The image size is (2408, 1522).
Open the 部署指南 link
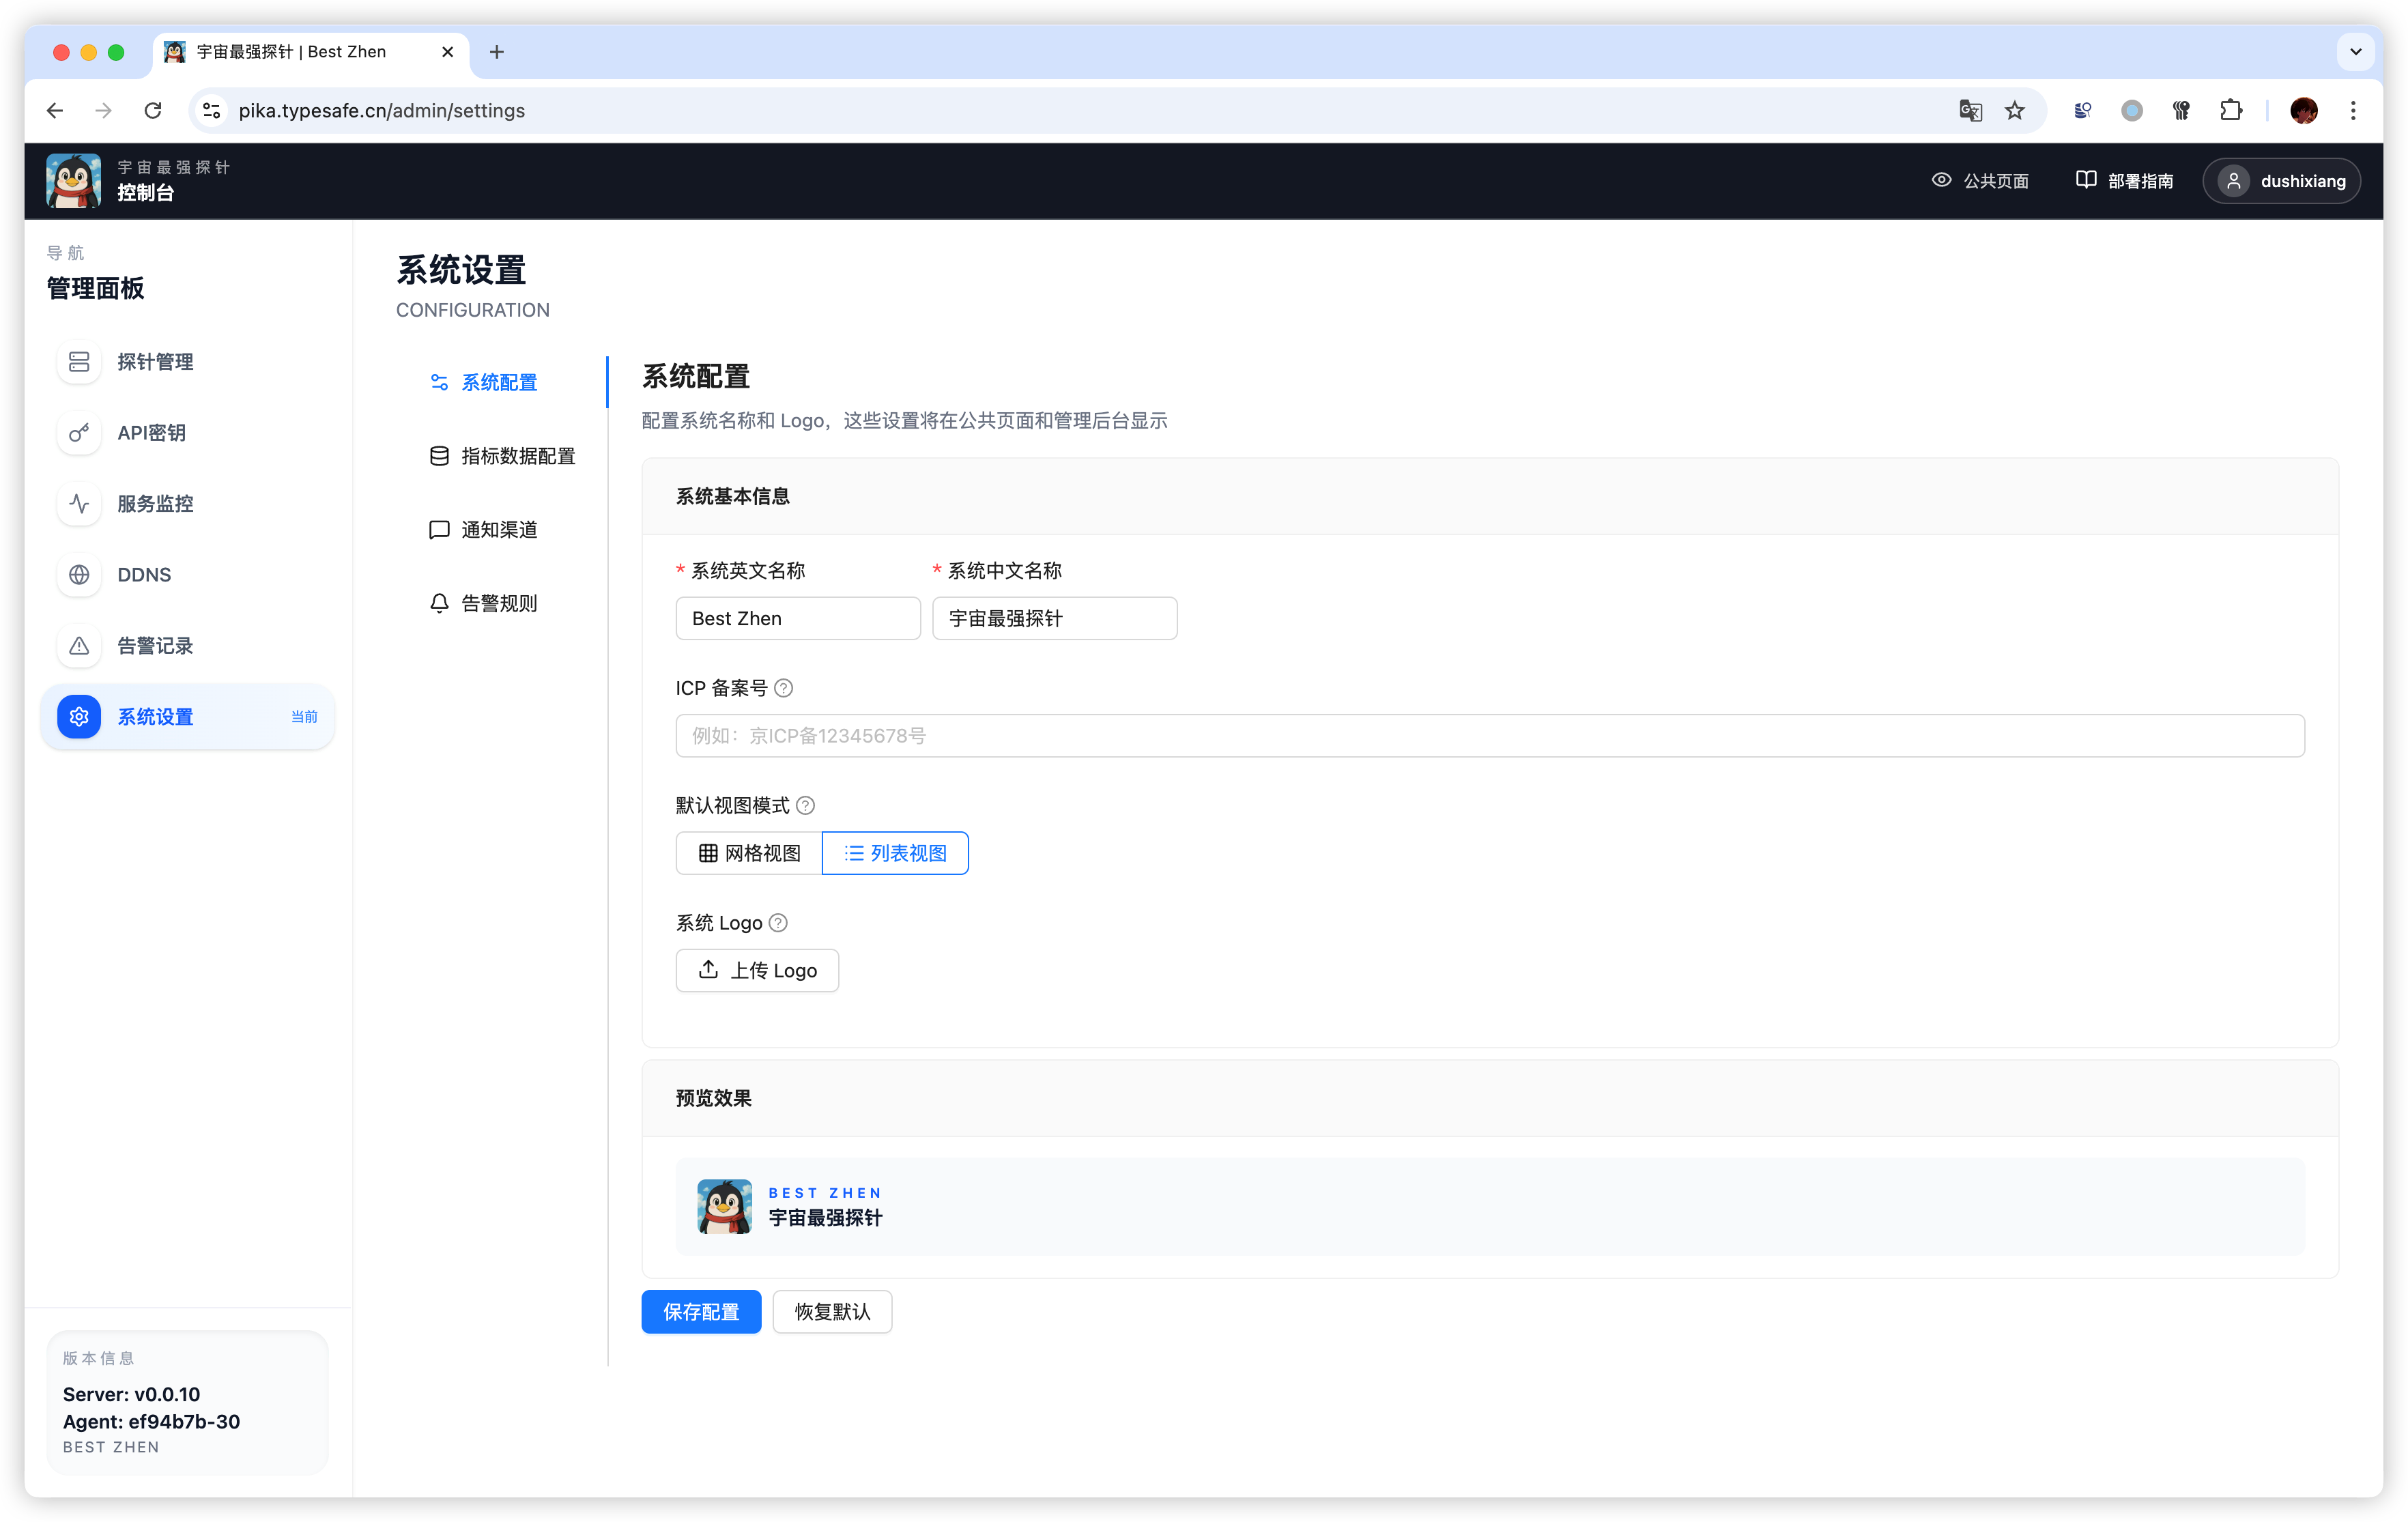pyautogui.click(x=2124, y=181)
